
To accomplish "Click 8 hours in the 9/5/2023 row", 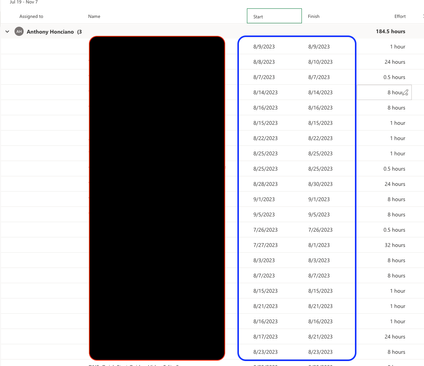I will click(396, 215).
